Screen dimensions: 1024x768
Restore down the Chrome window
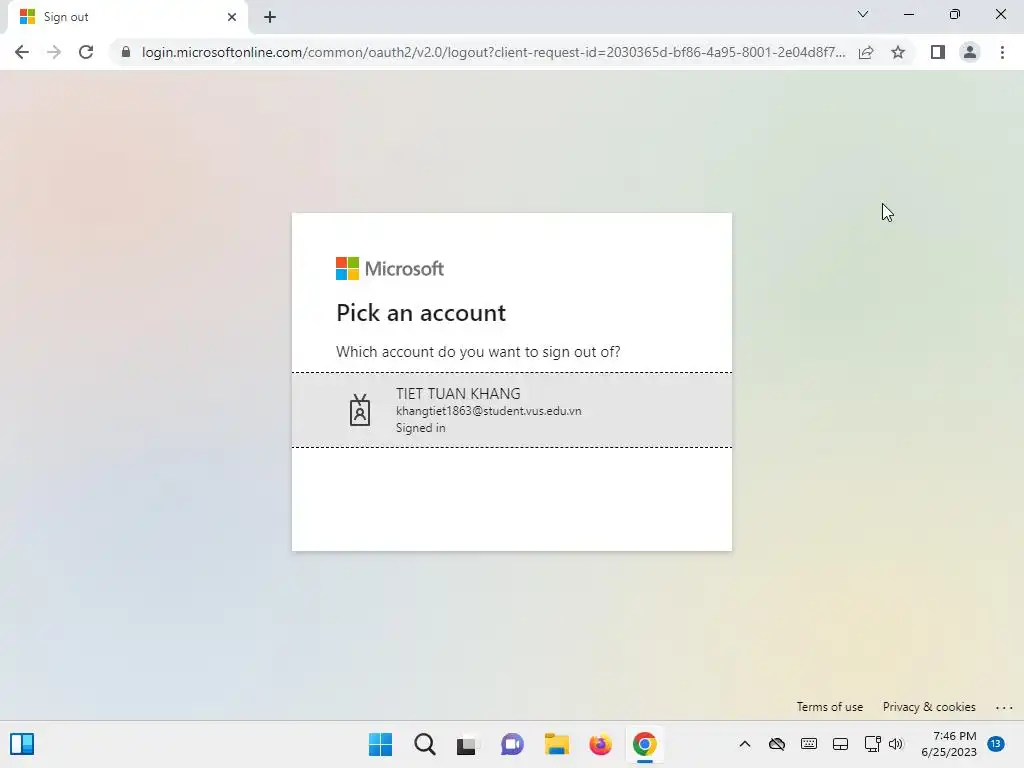pyautogui.click(x=955, y=14)
